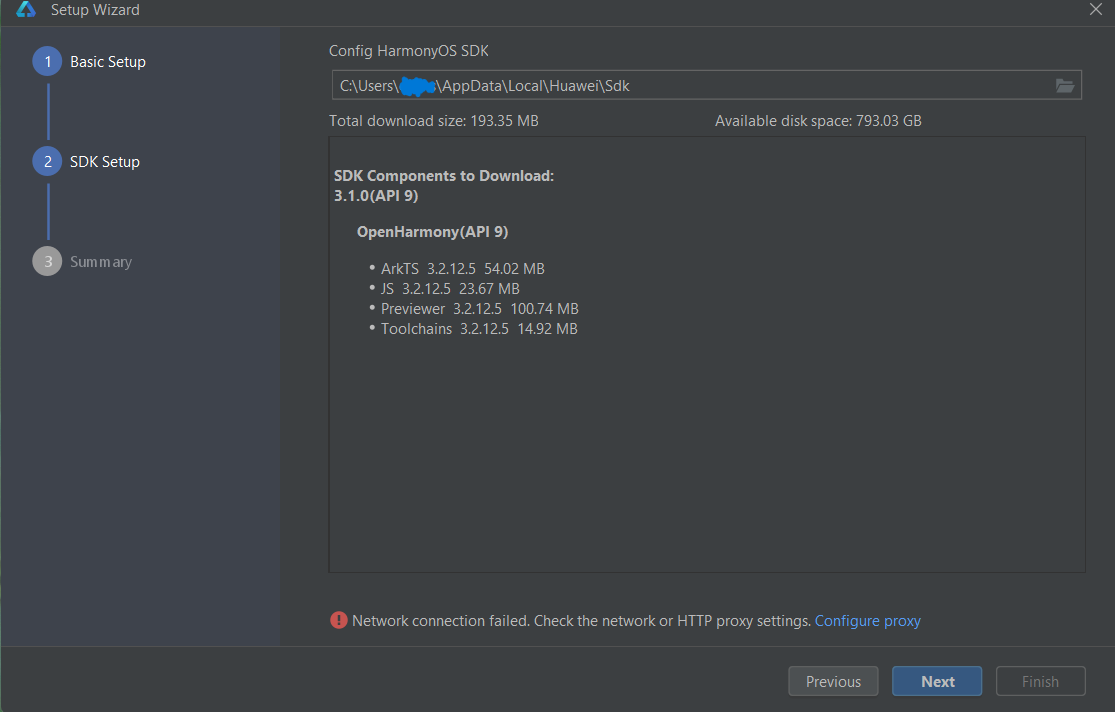Click the SDK Setup step label
The height and width of the screenshot is (712, 1115).
105,161
